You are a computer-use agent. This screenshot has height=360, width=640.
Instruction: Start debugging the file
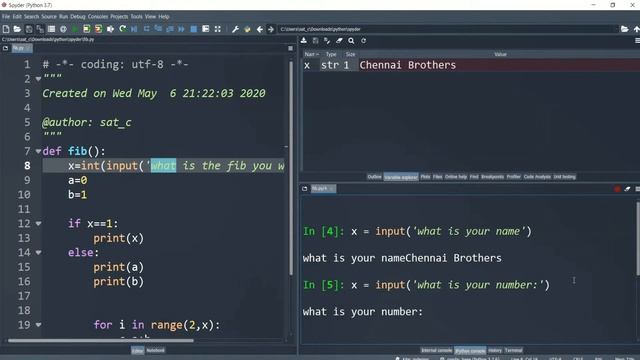coord(134,29)
